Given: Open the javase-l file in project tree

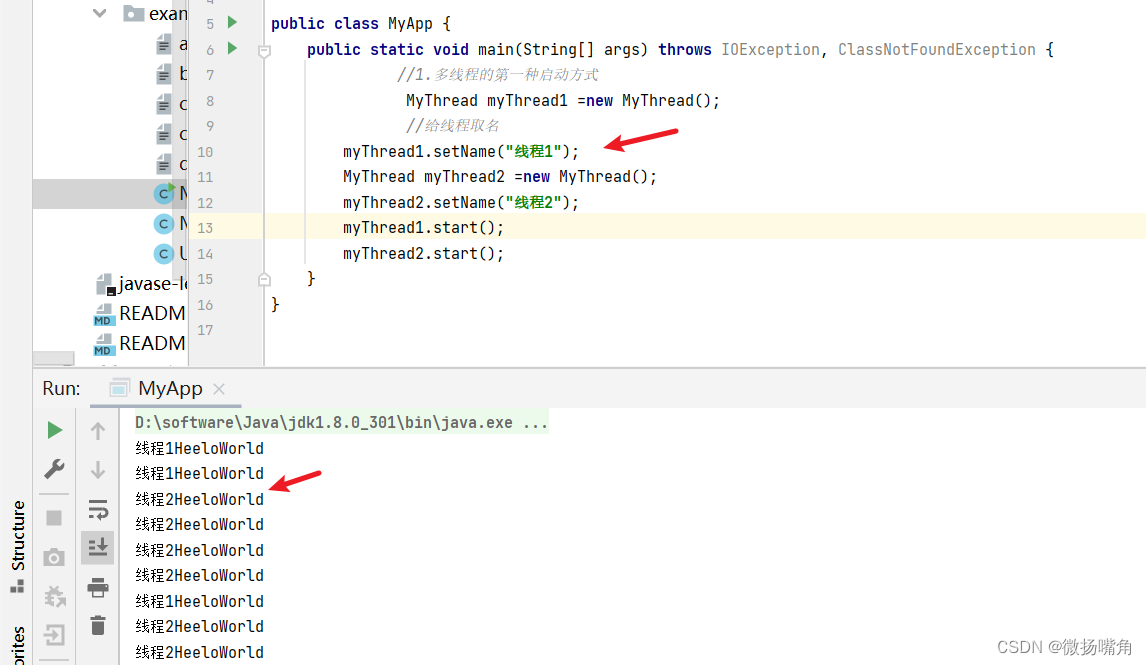Looking at the screenshot, I should 142,284.
